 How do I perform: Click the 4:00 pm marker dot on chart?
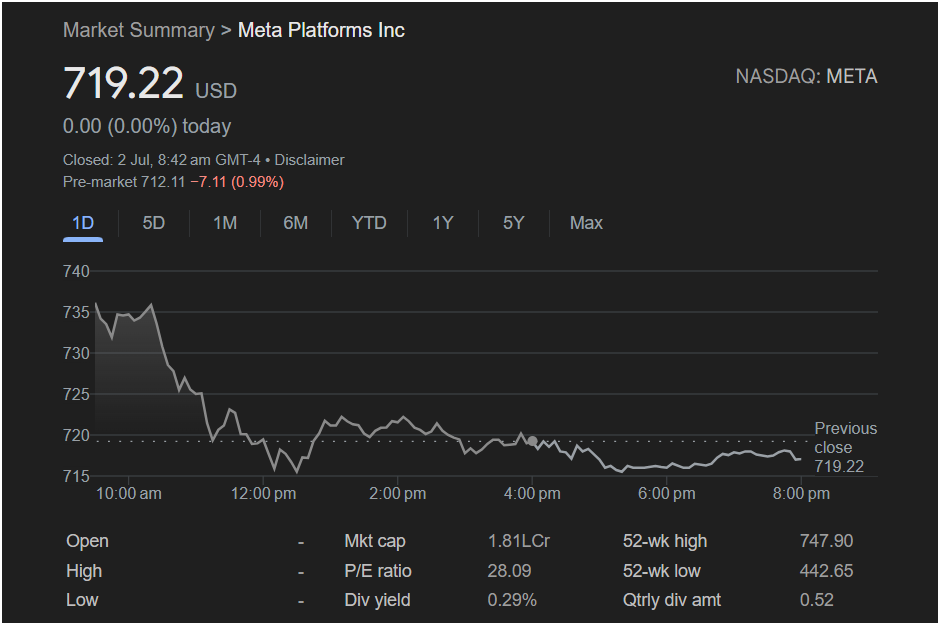[532, 441]
